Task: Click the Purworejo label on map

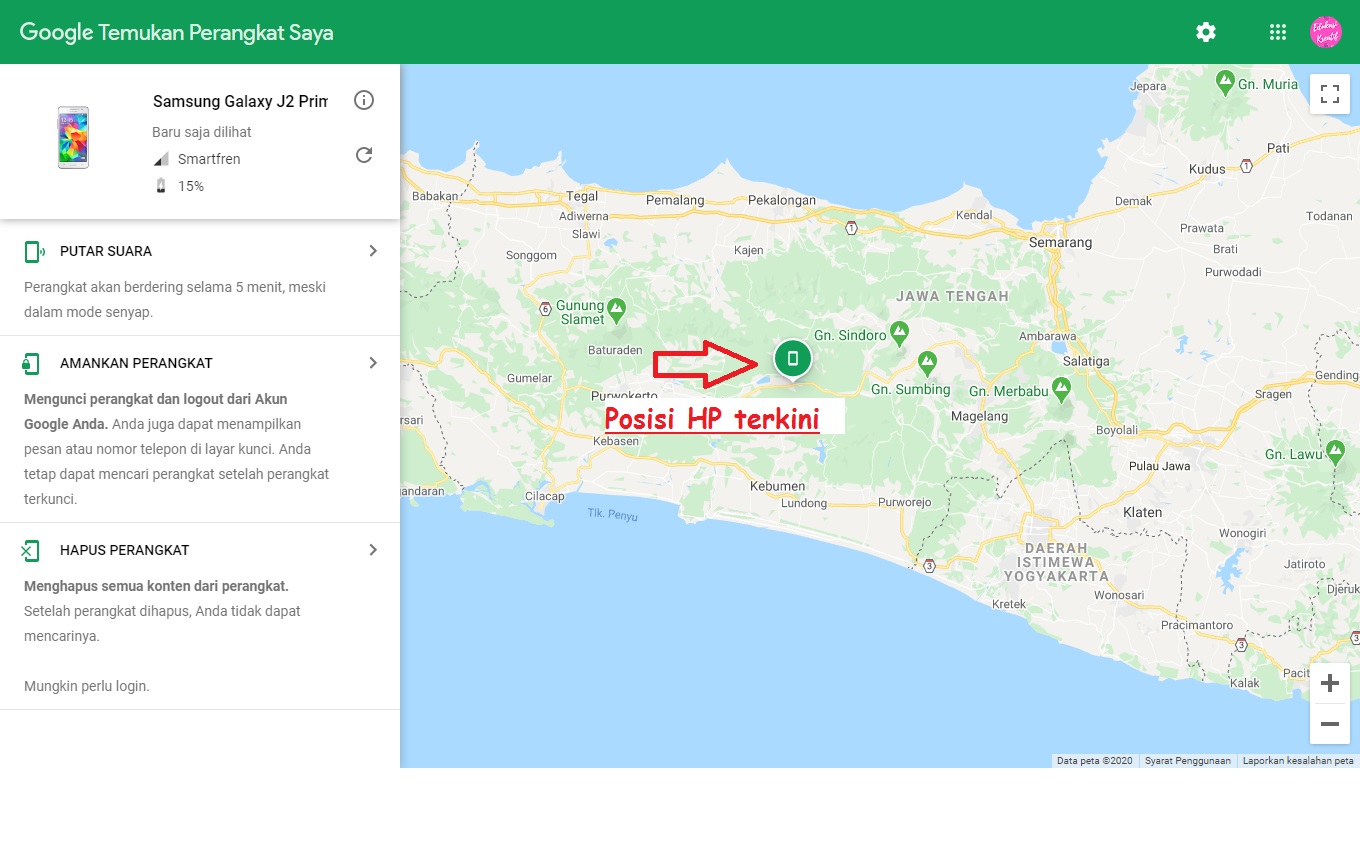Action: 904,502
